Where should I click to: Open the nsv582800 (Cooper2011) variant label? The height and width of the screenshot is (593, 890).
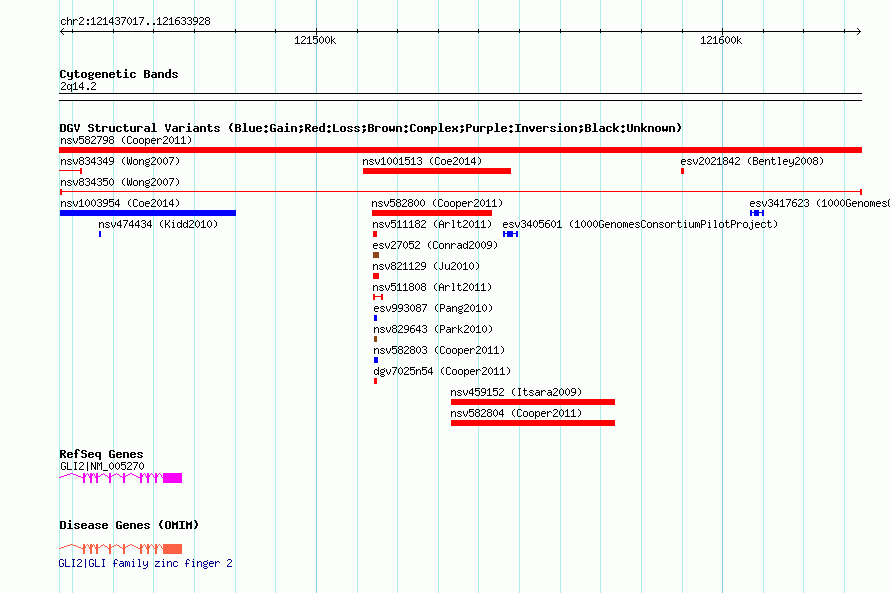pos(437,203)
